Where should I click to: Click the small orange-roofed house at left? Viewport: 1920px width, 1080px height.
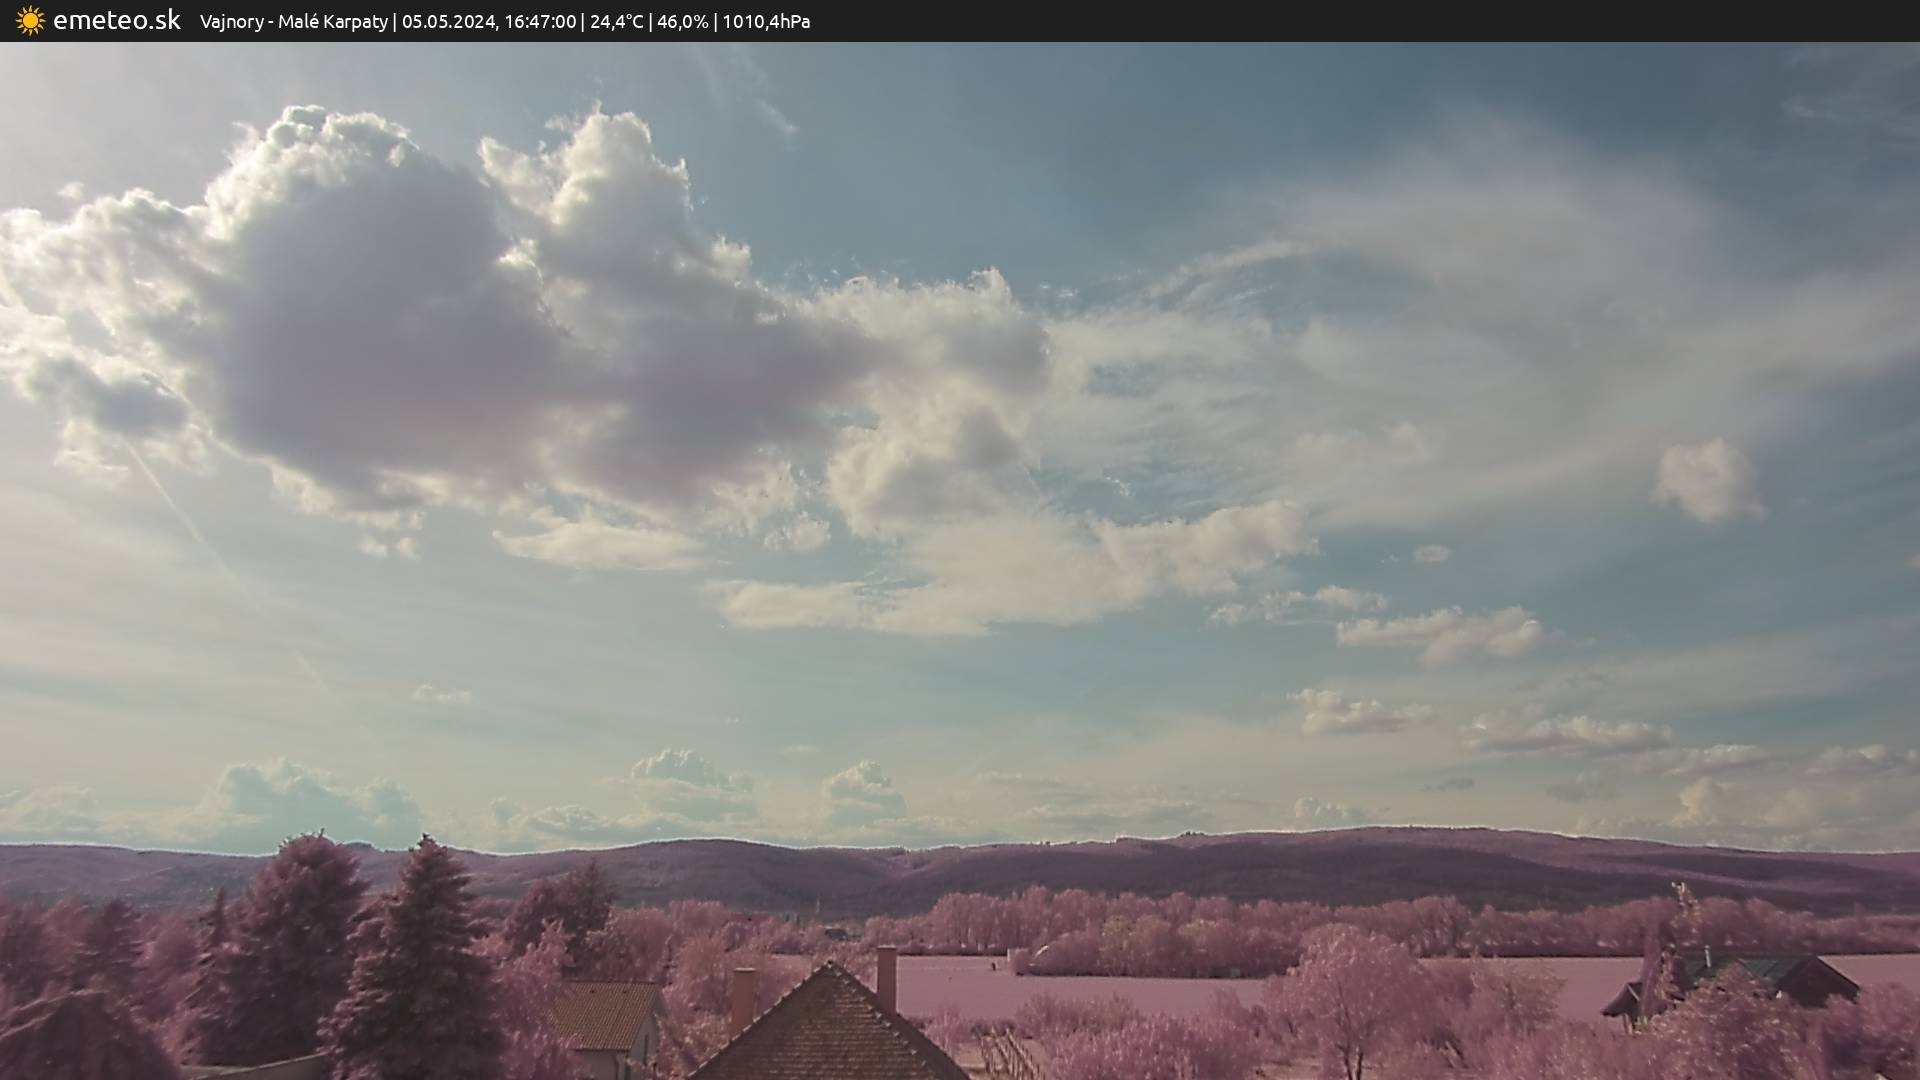coord(608,1015)
